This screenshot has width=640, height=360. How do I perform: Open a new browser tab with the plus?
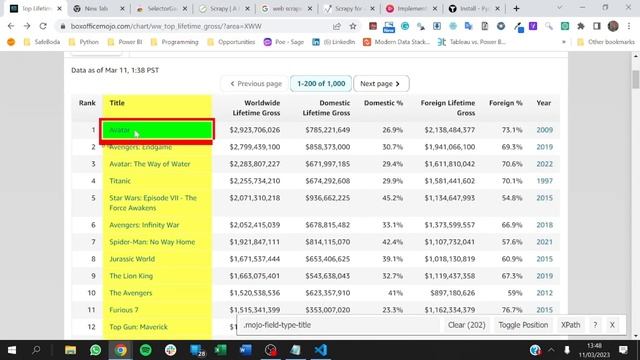(516, 8)
